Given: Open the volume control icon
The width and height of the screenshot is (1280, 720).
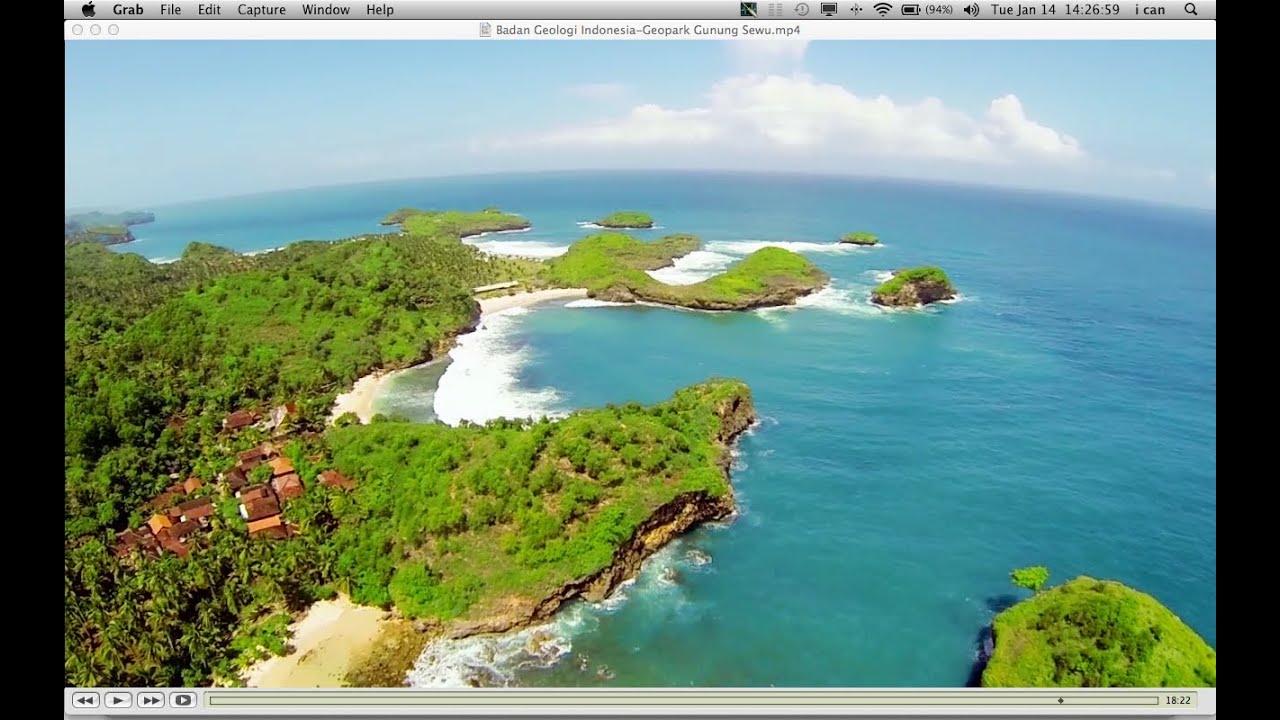Looking at the screenshot, I should click(971, 9).
